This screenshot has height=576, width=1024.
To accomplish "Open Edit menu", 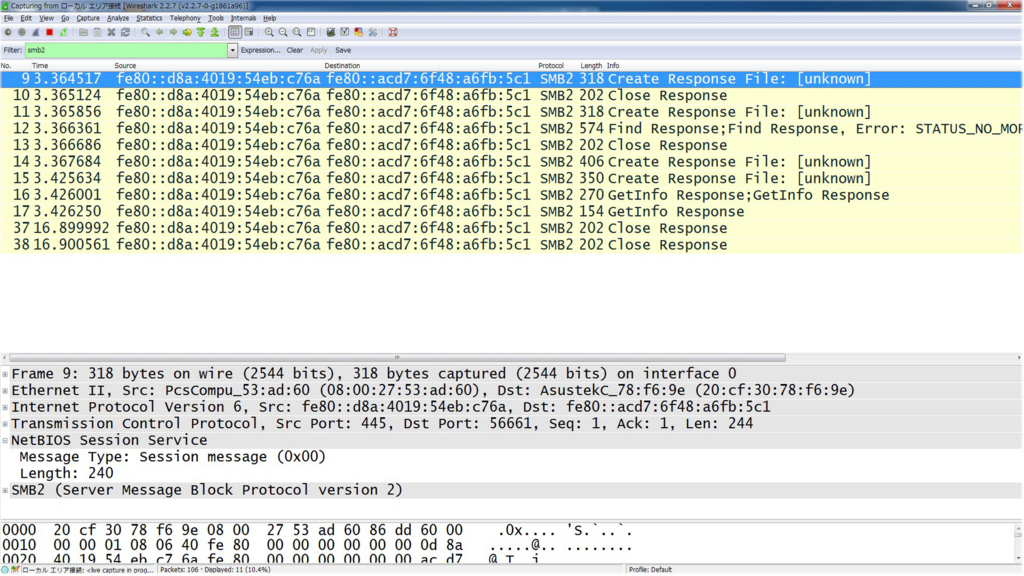I will [x=26, y=18].
